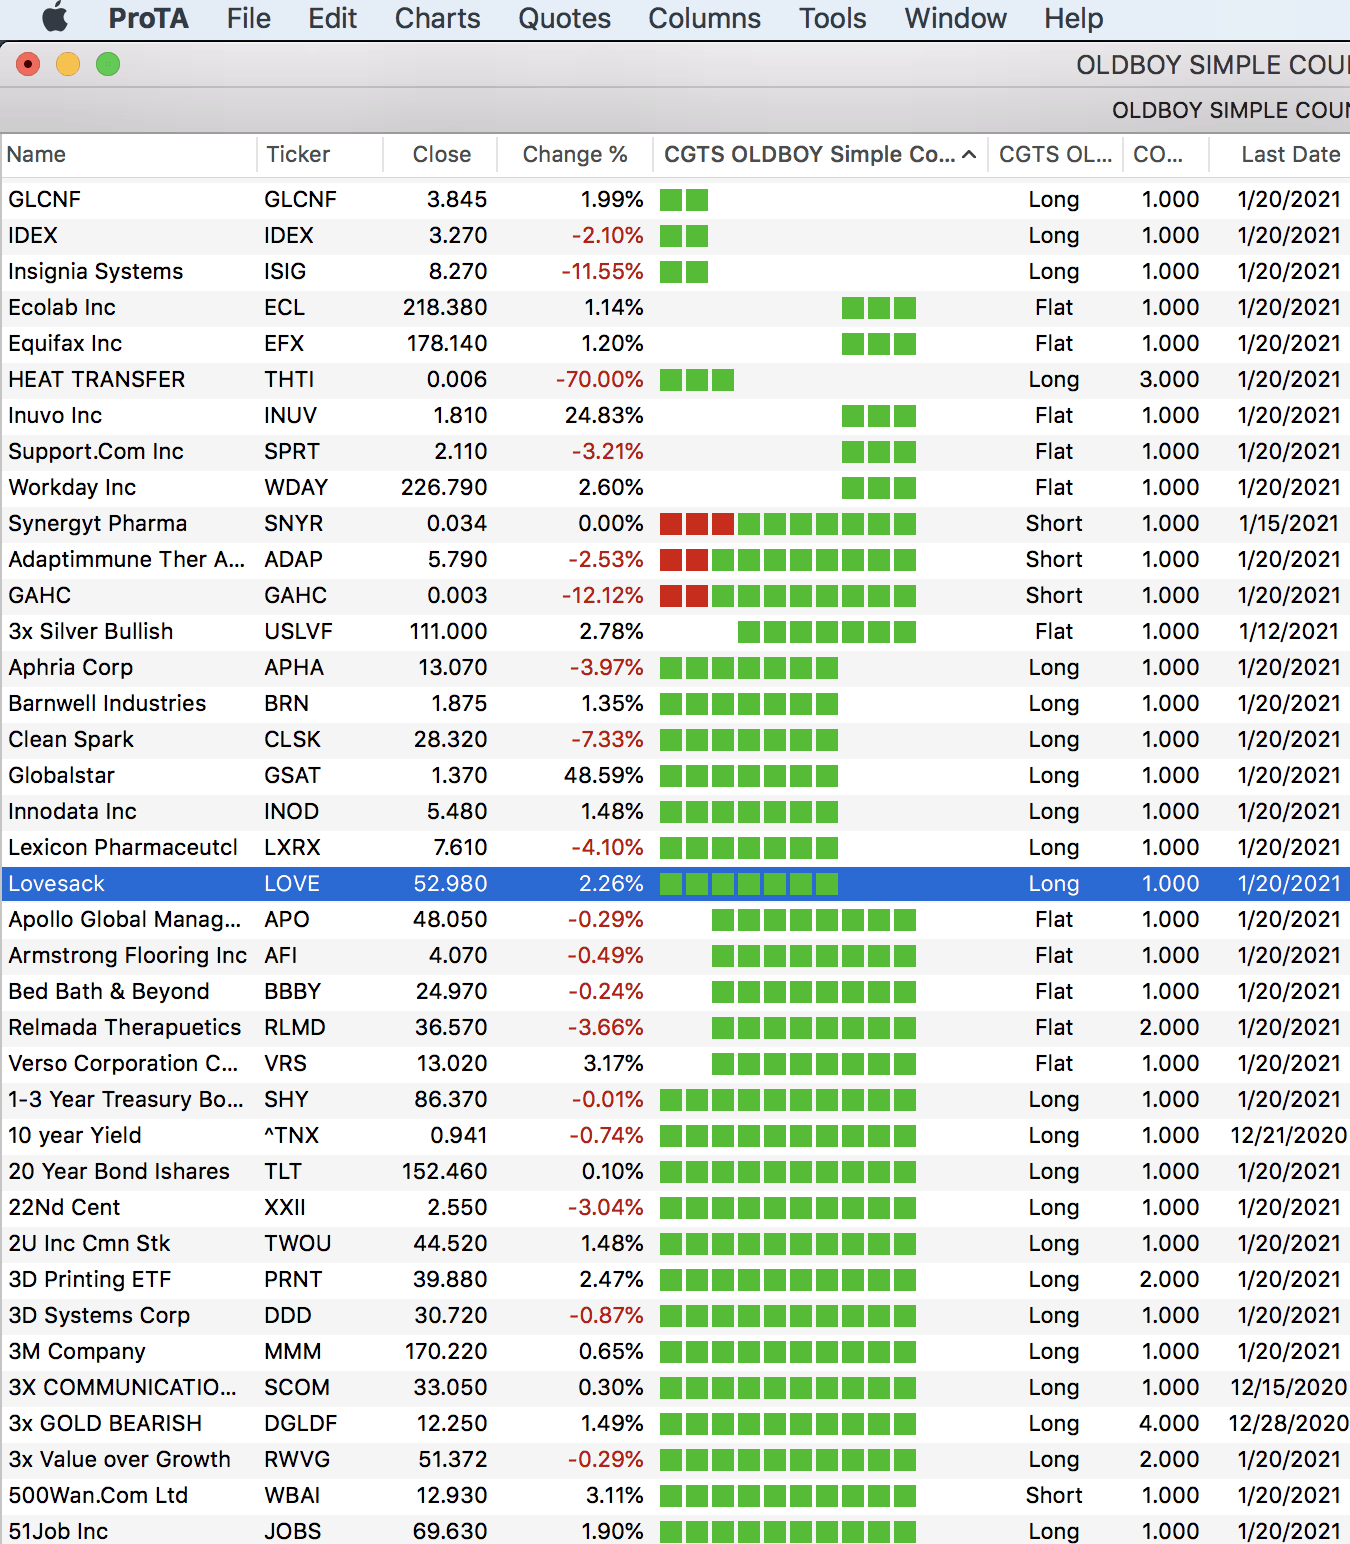Select Lexicon Pharmaceutcl row
Viewport: 1350px width, 1544px height.
[x=675, y=847]
